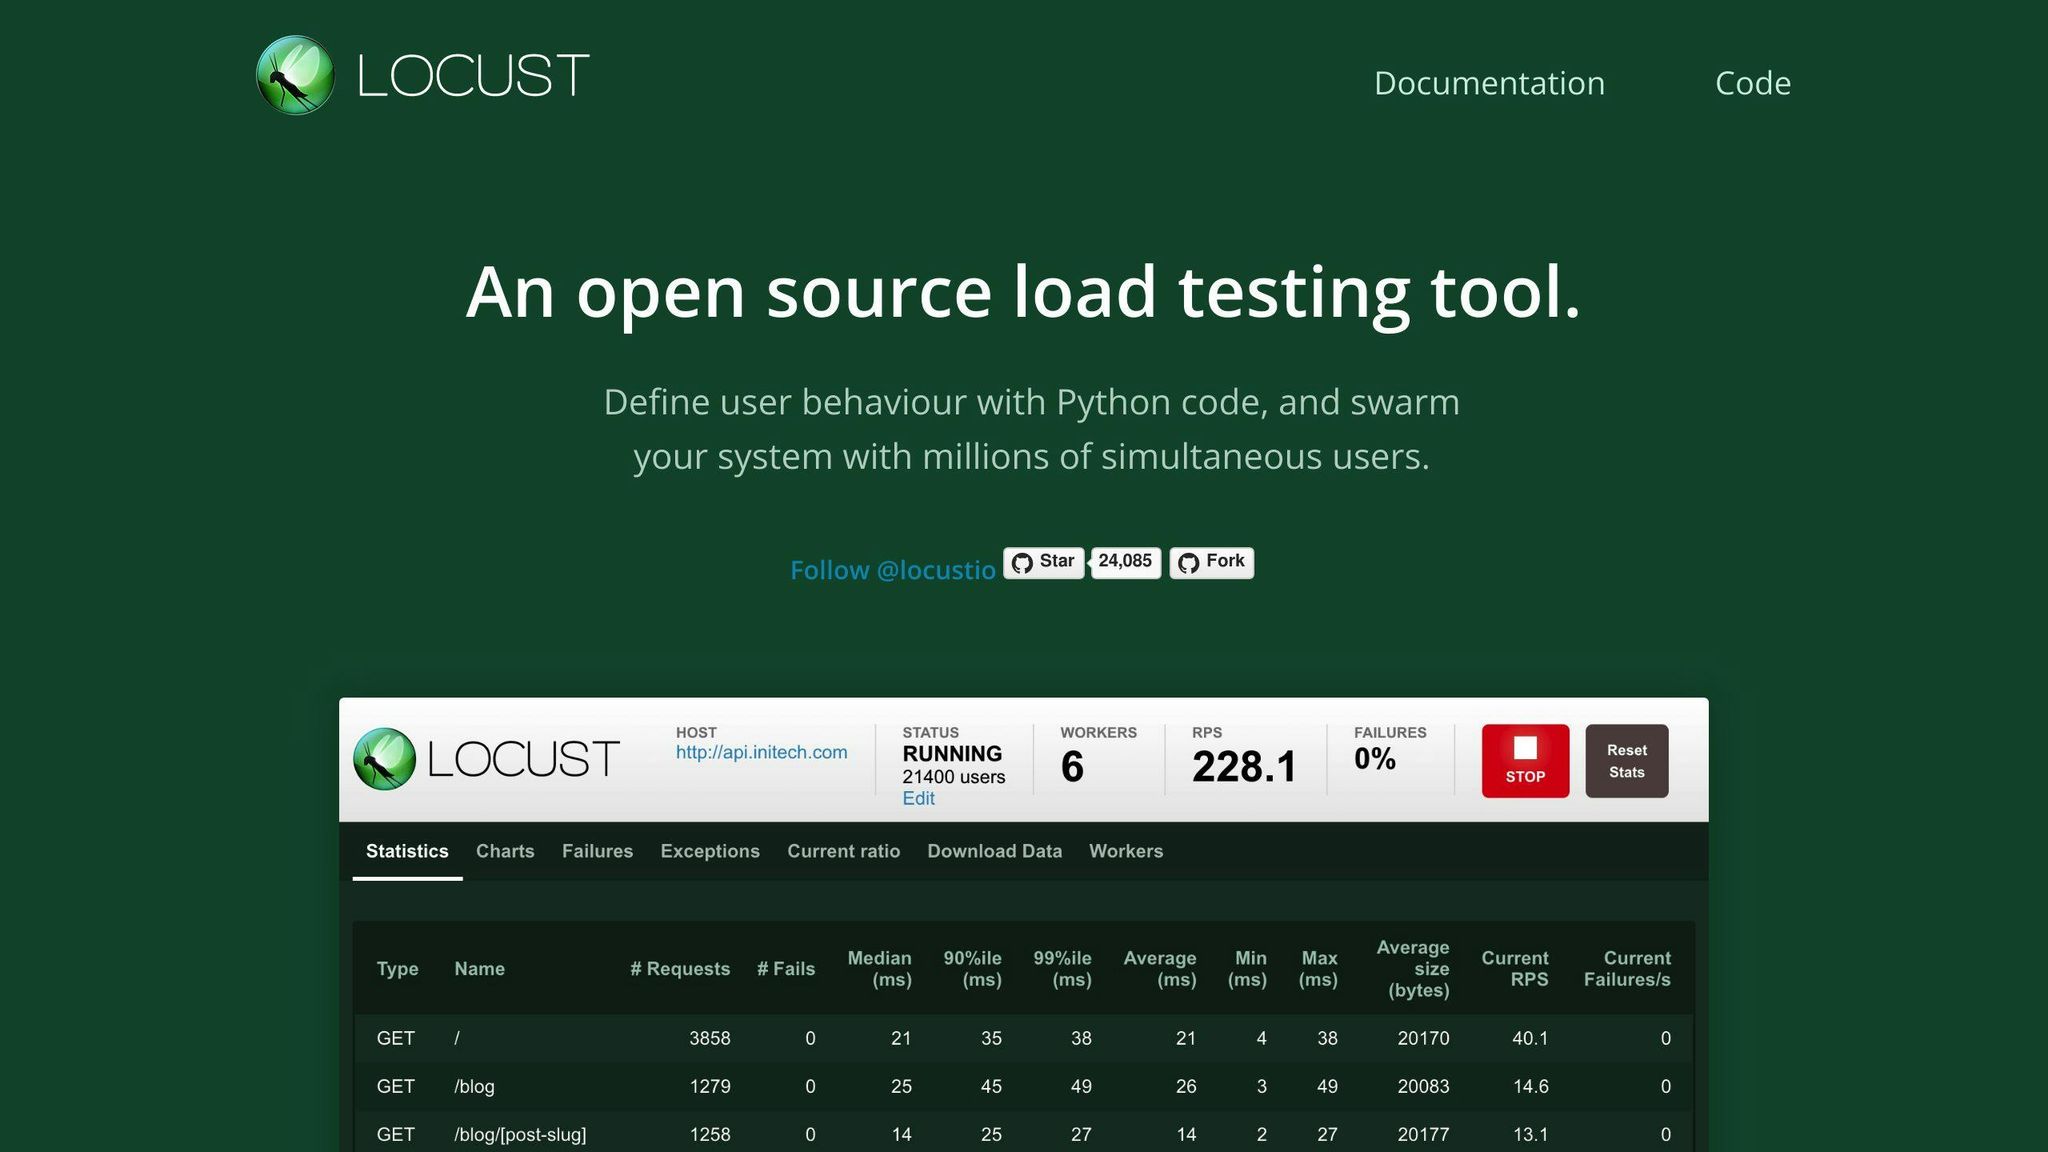Follow @locustio on Twitter
This screenshot has width=2048, height=1152.
[893, 570]
